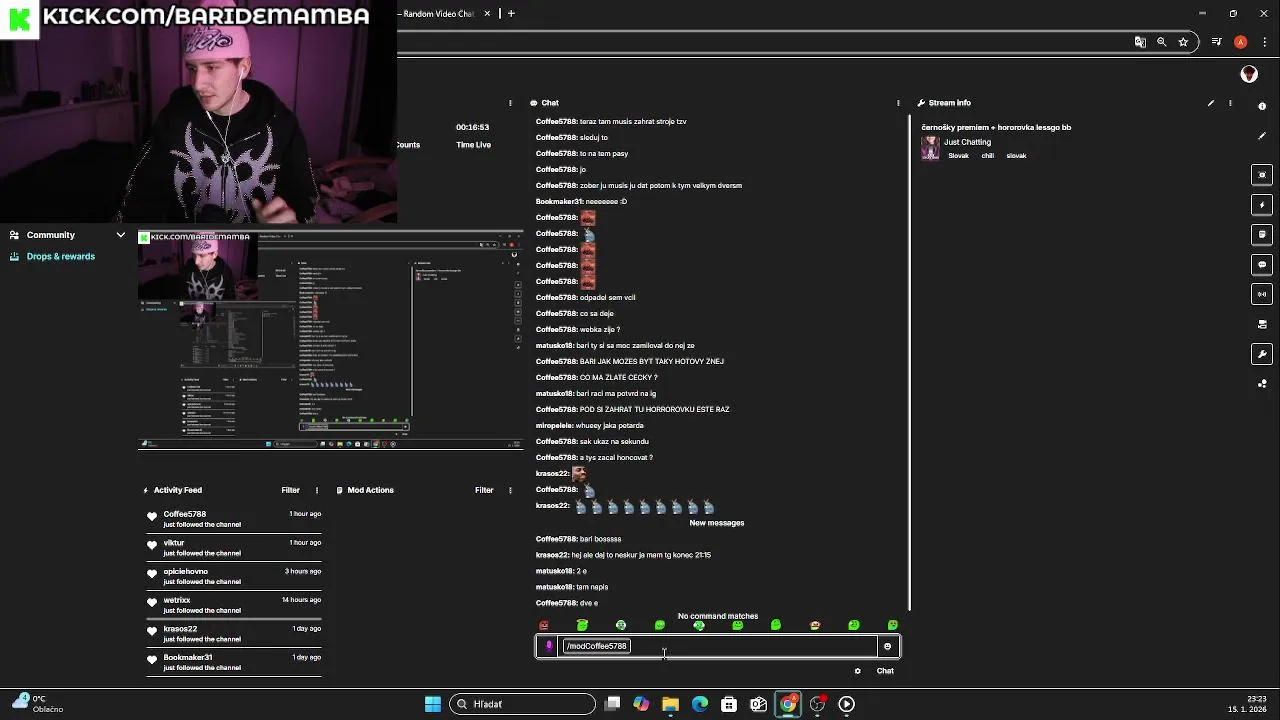Image resolution: width=1280 pixels, height=720 pixels.
Task: Click the server hosts icon in sidebar
Action: point(1262,325)
